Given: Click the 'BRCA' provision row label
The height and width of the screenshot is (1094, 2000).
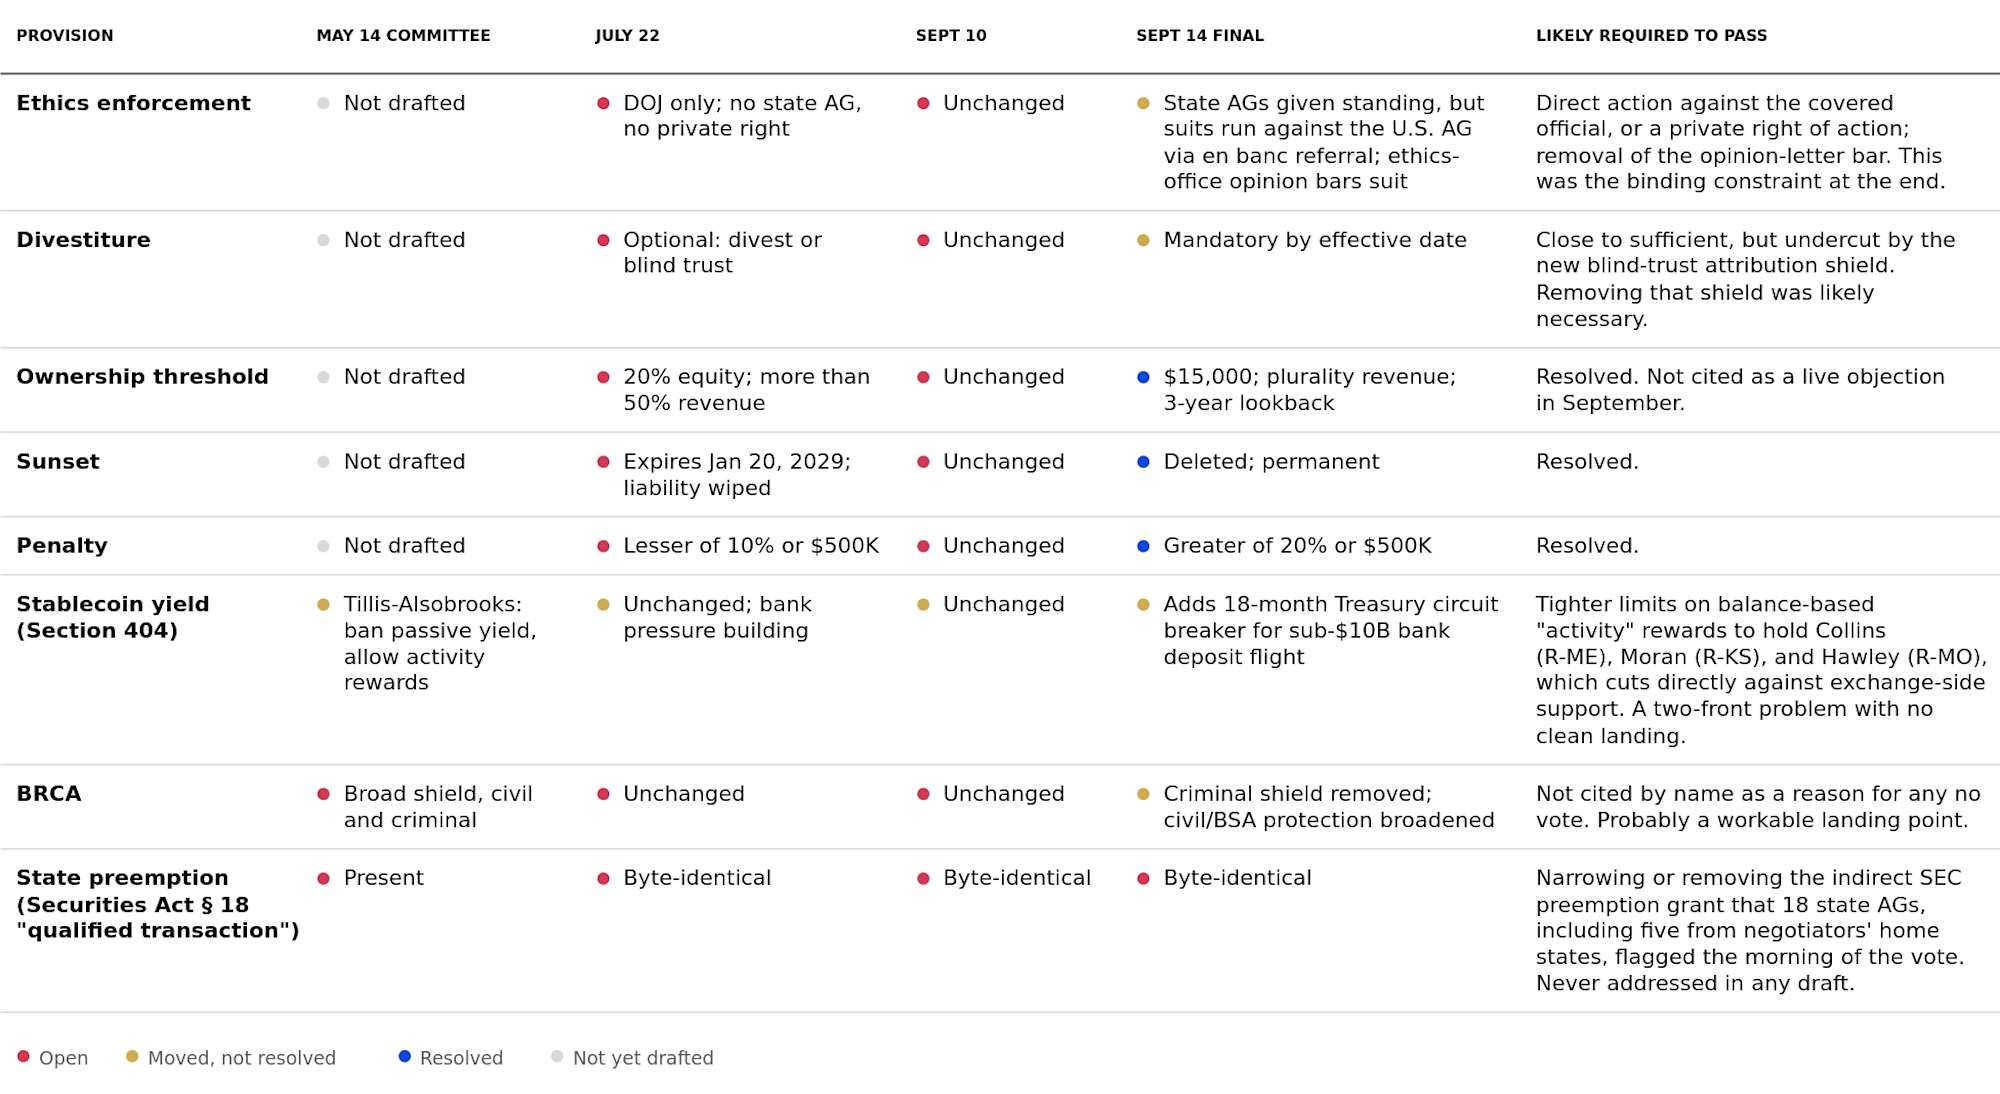Looking at the screenshot, I should 49,793.
